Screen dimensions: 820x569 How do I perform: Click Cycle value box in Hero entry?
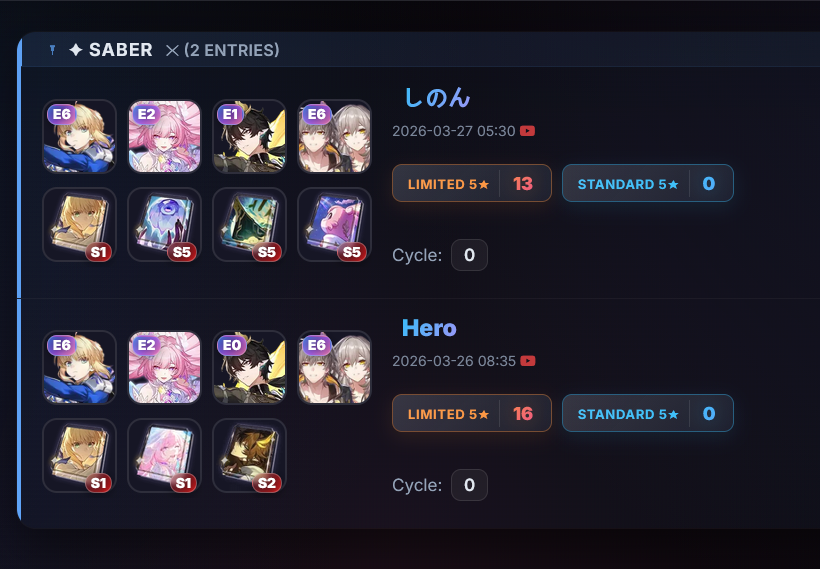coord(469,485)
